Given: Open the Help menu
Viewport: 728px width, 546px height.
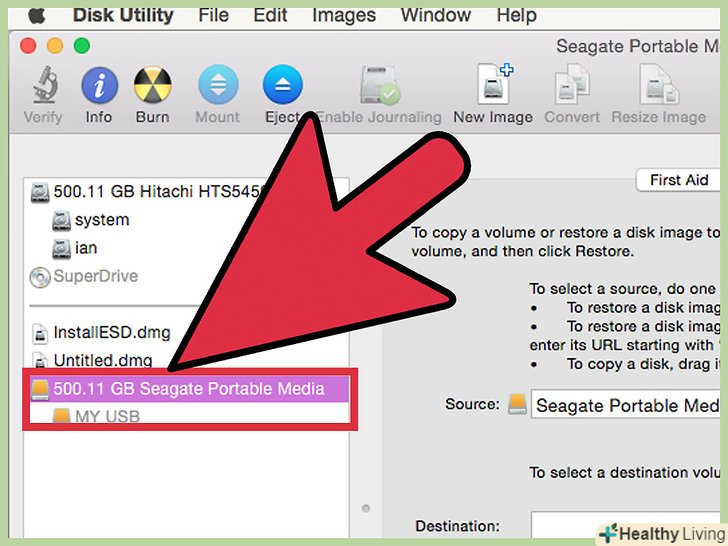Looking at the screenshot, I should coord(516,15).
